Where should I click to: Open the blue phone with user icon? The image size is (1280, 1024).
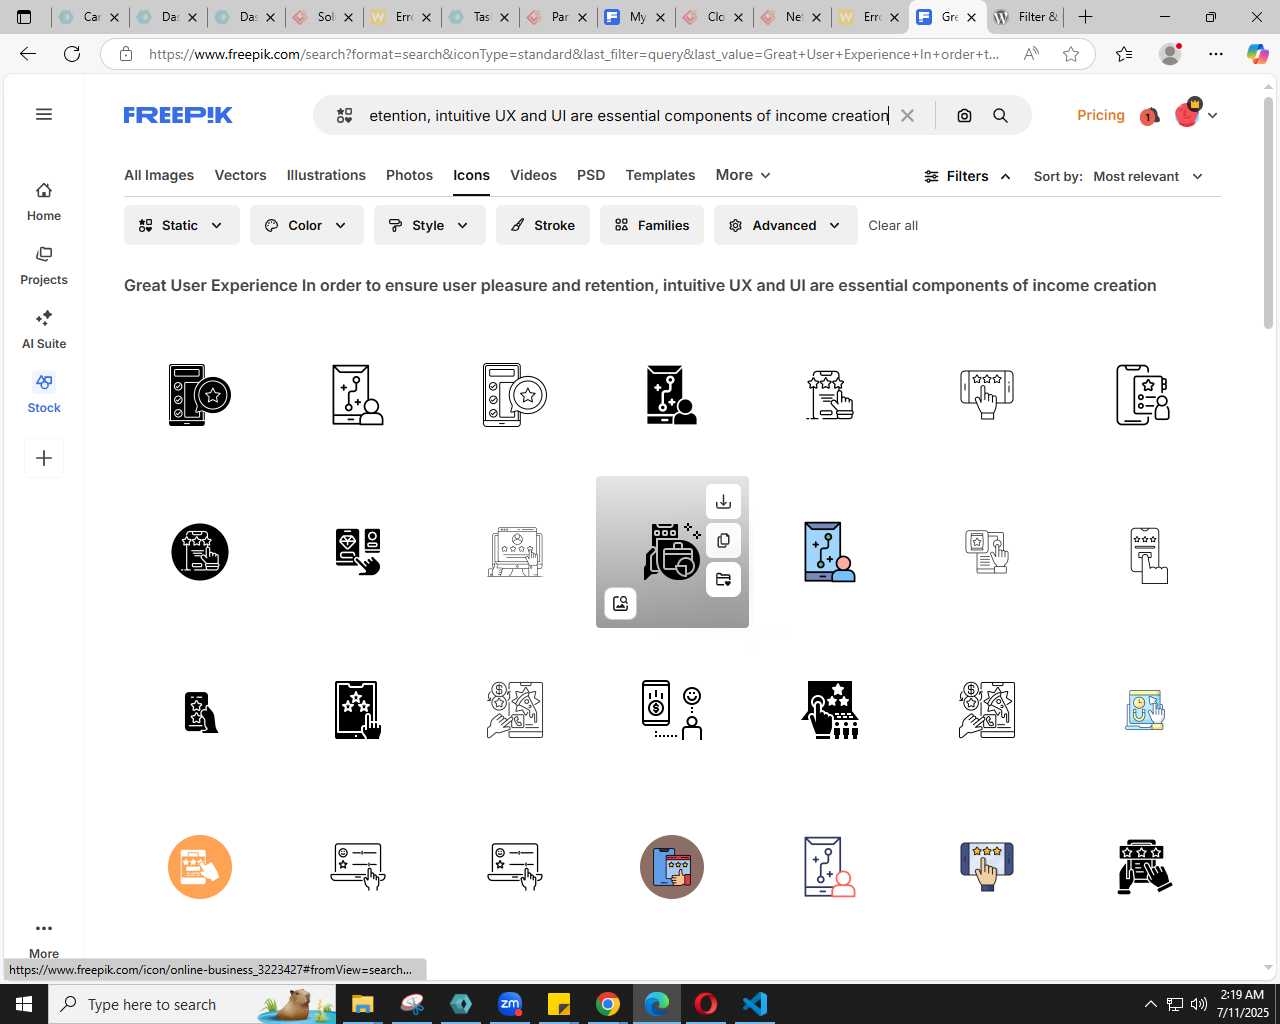click(x=829, y=552)
